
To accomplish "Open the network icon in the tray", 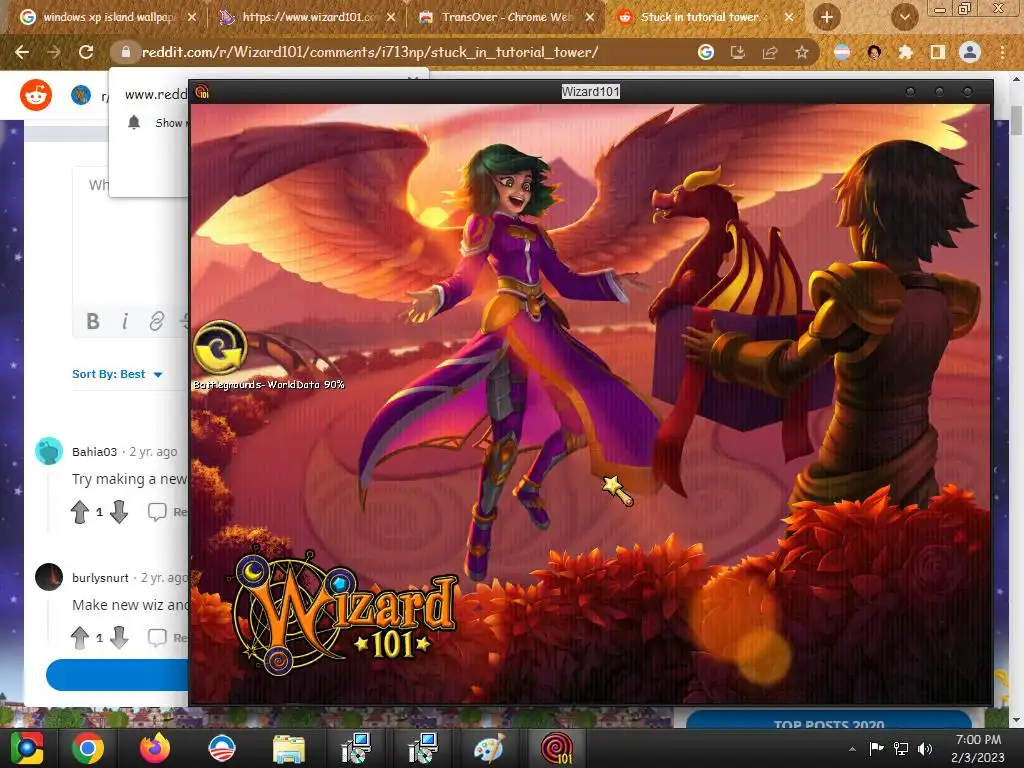I will pyautogui.click(x=901, y=749).
